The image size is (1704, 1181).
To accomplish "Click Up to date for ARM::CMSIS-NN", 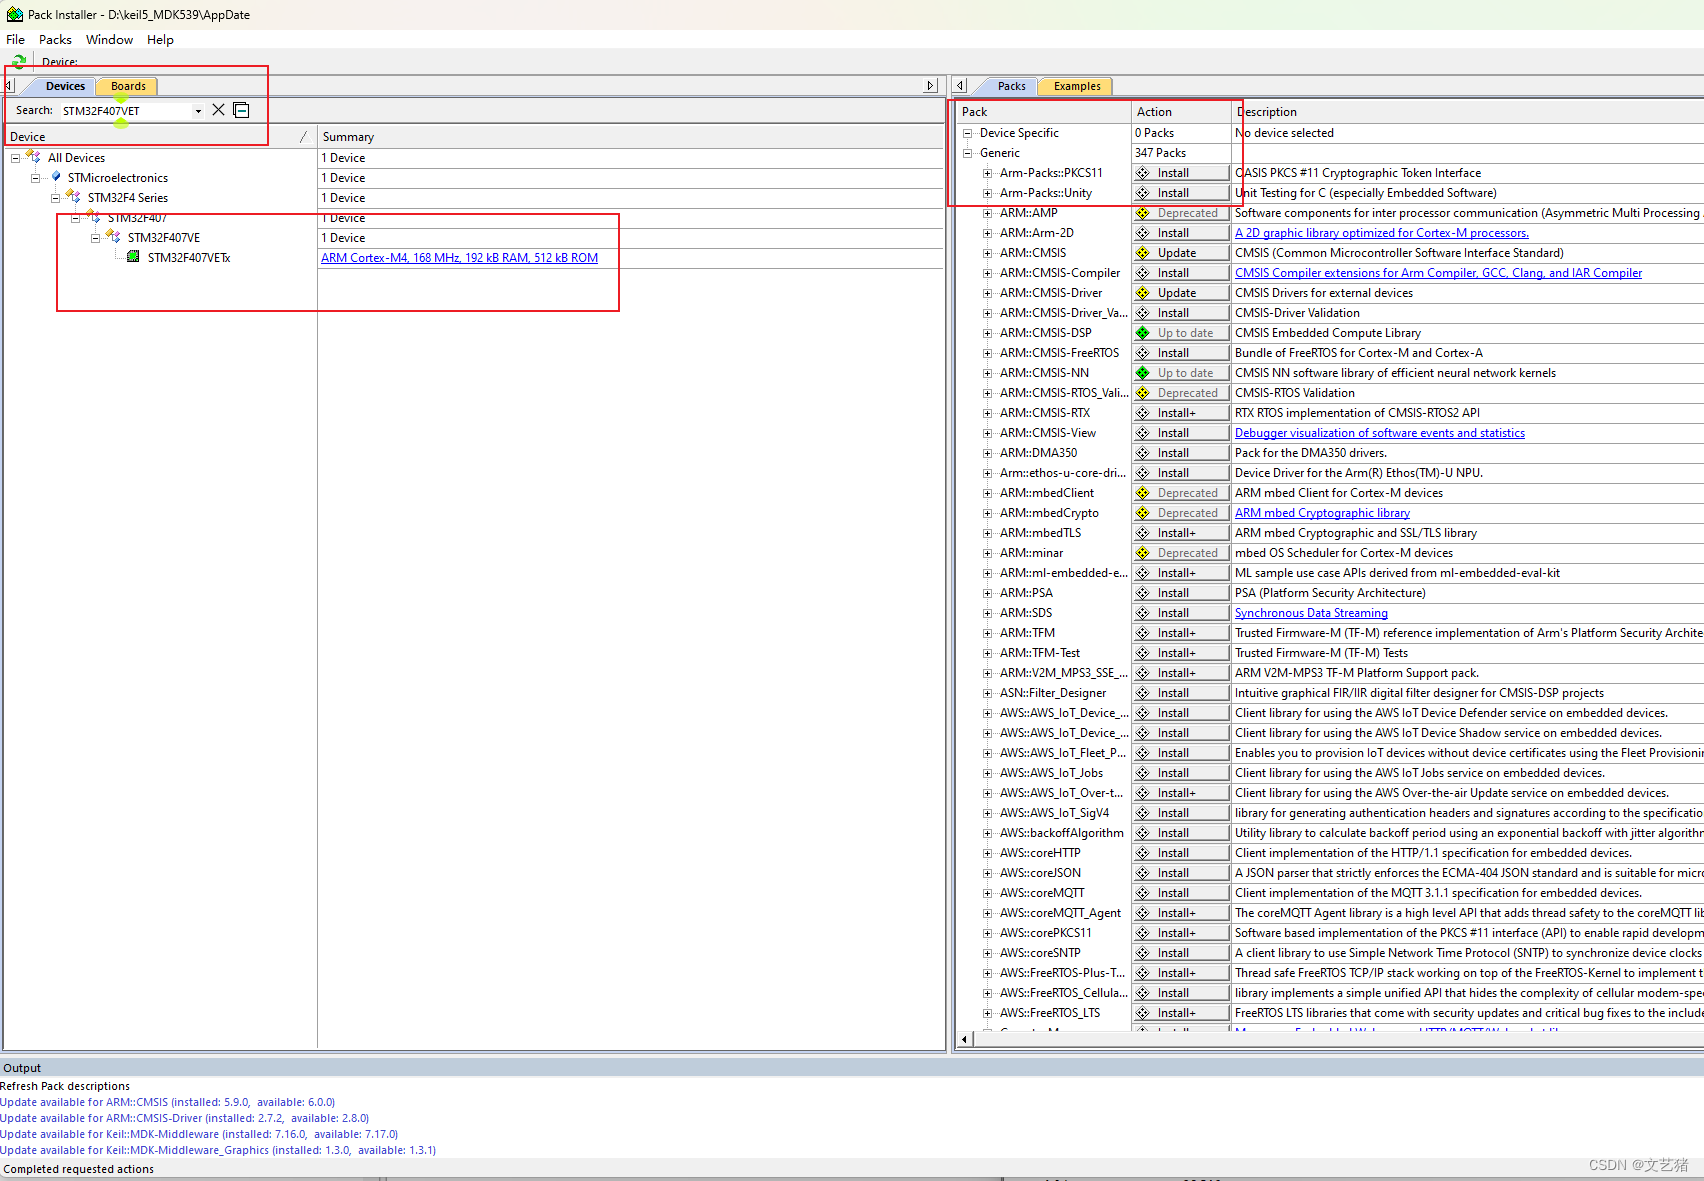I will (1180, 373).
